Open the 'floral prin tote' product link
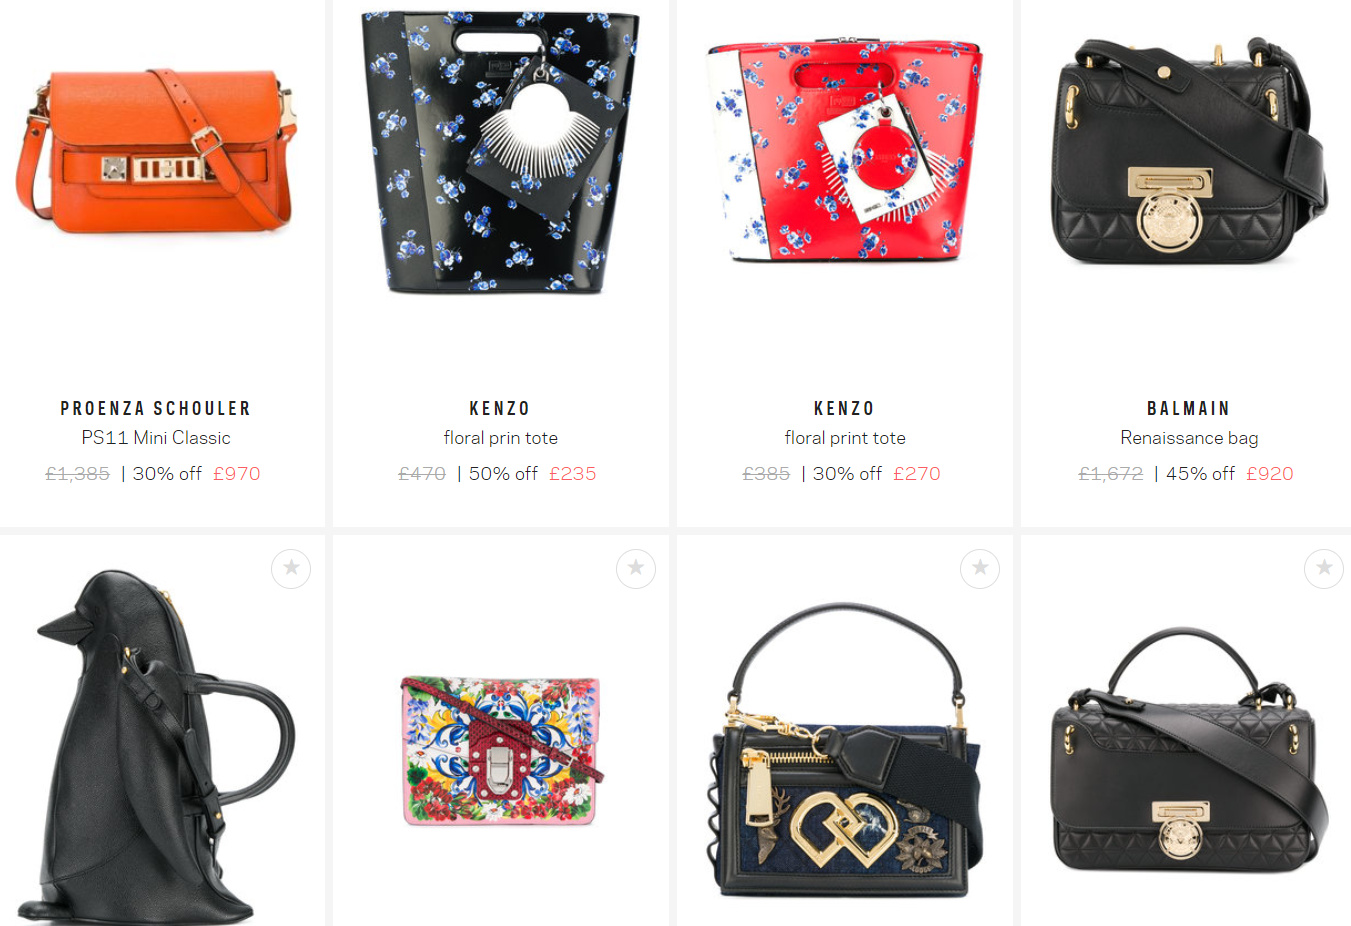Image resolution: width=1351 pixels, height=926 pixels. (x=501, y=438)
